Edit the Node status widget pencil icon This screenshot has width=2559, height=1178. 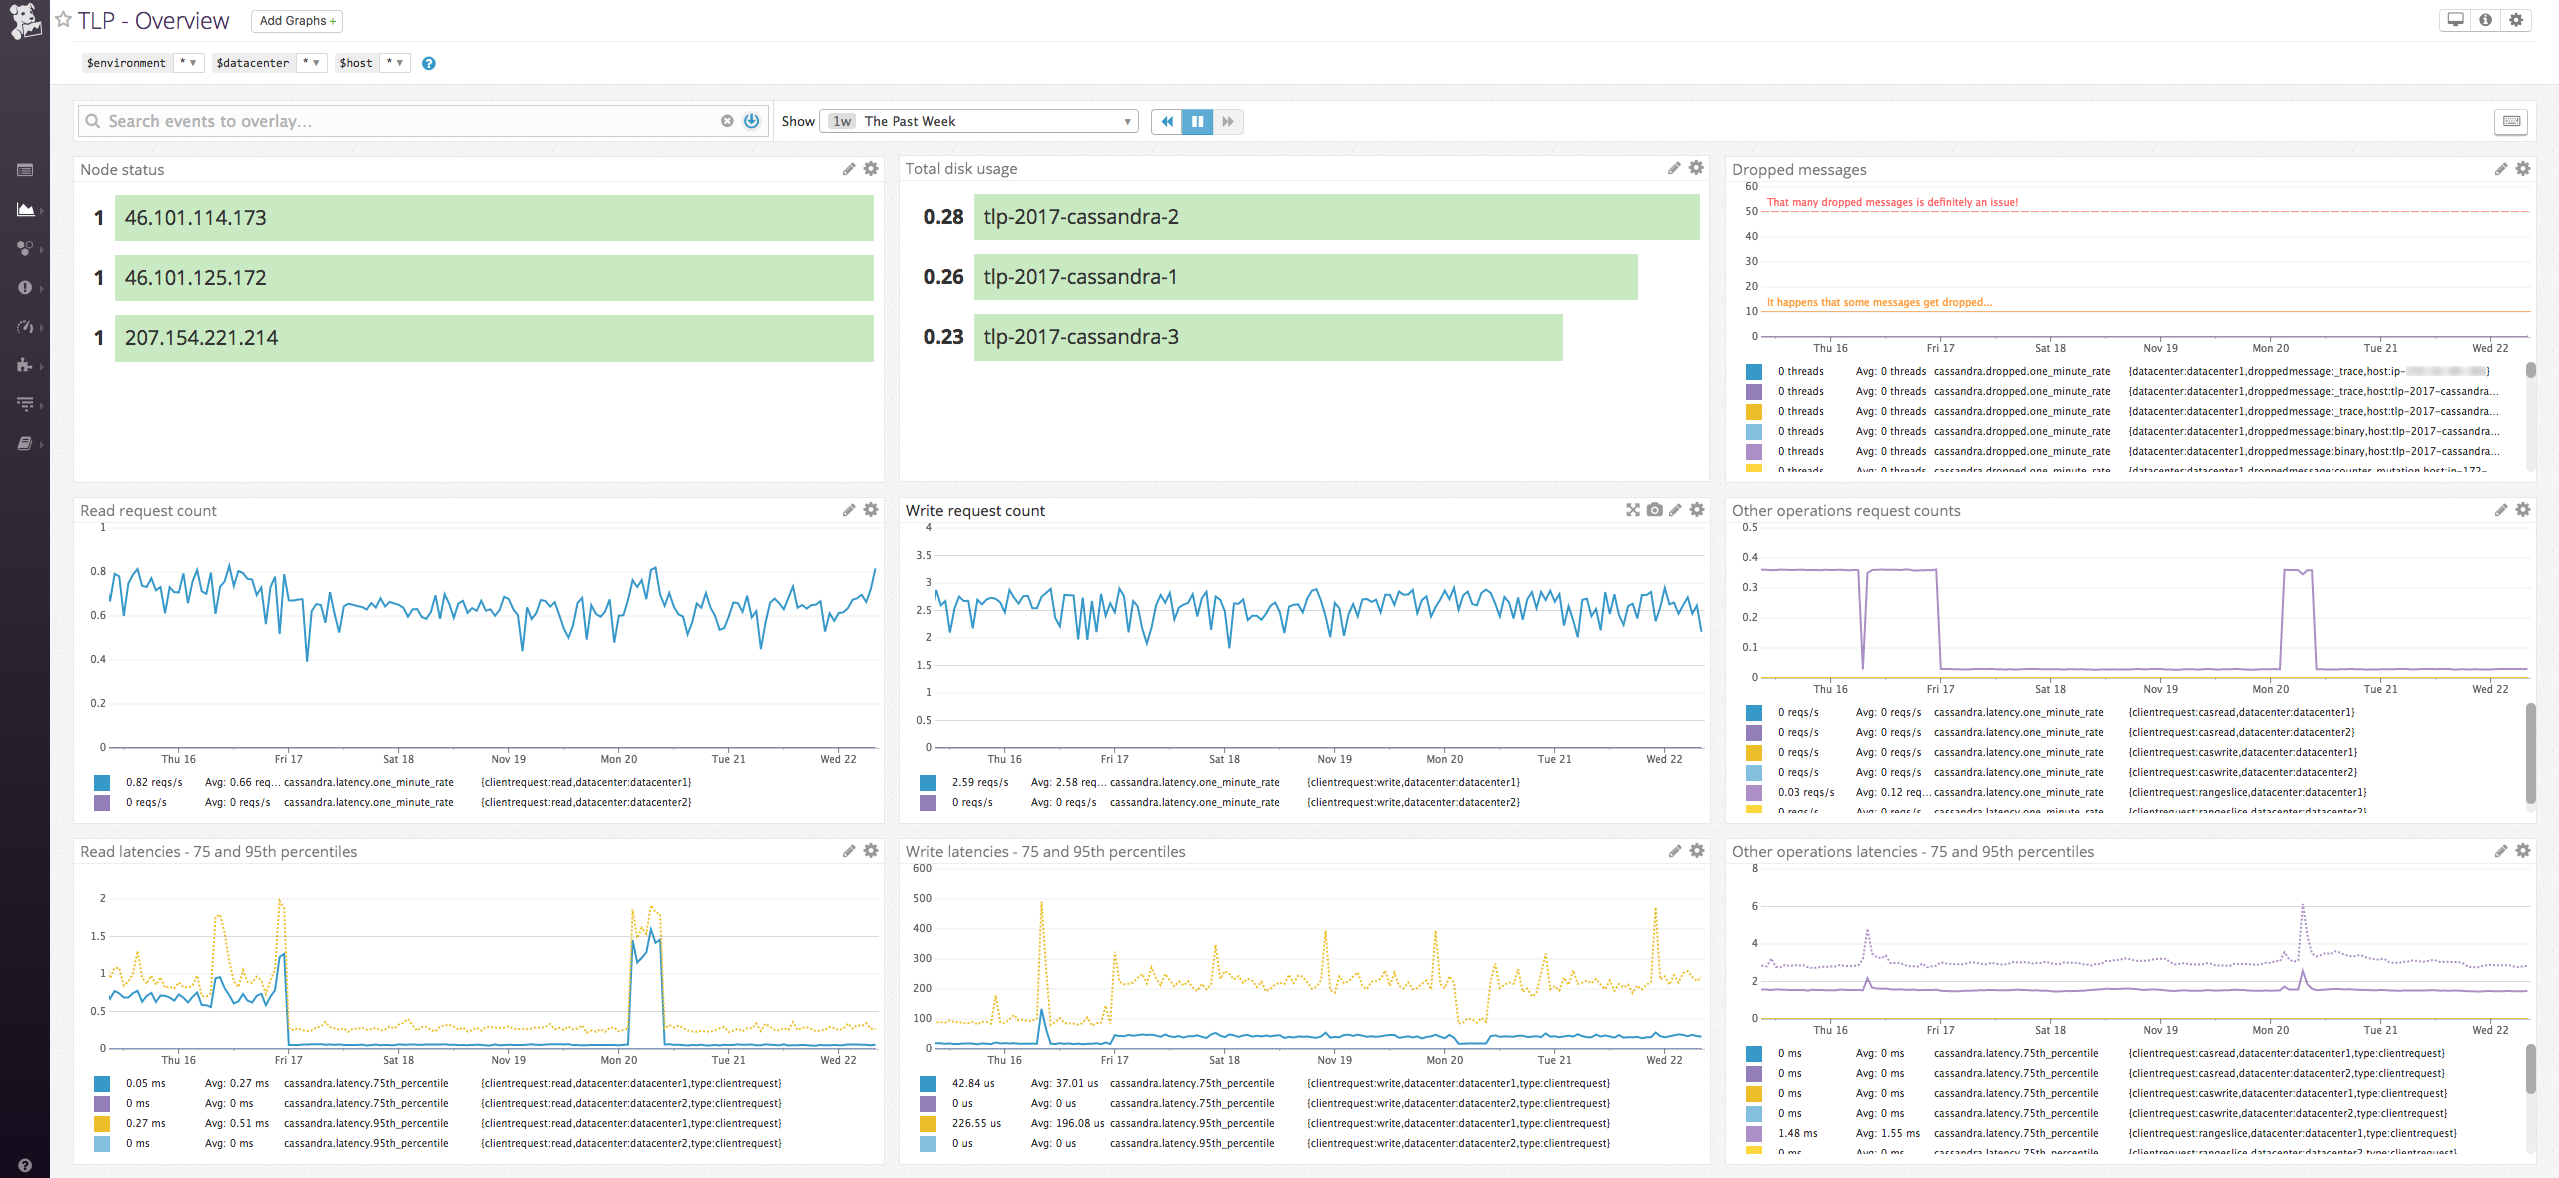pos(847,168)
